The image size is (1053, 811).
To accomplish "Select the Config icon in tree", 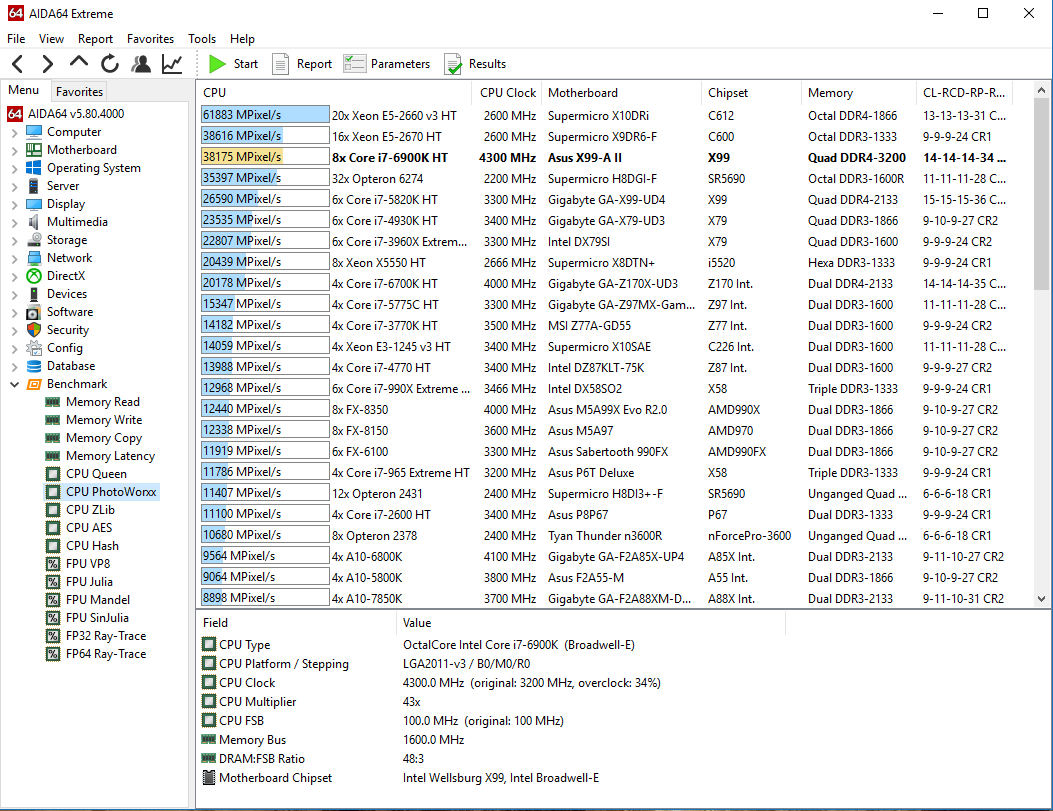I will tap(34, 348).
